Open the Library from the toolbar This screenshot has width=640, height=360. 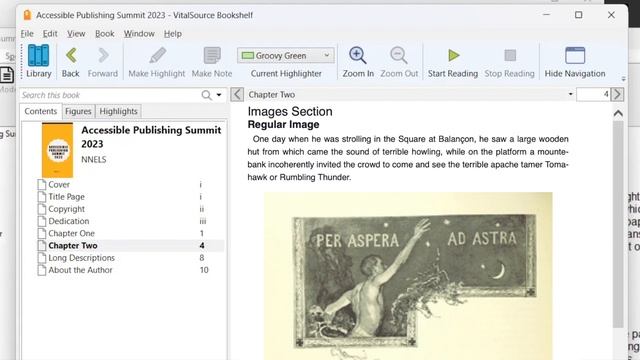point(39,61)
